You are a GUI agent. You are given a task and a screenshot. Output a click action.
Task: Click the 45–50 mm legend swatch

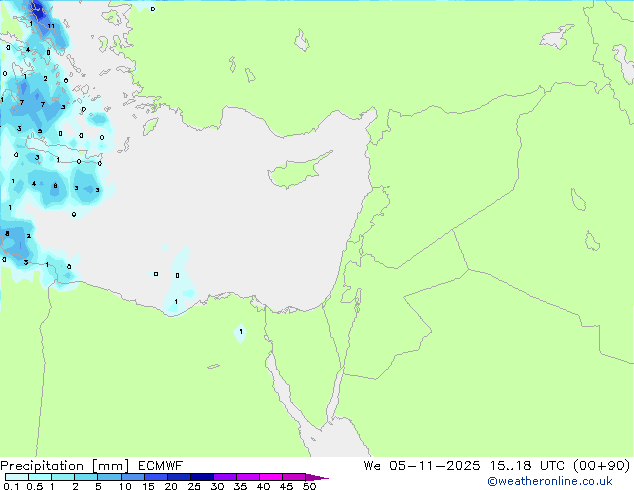point(294,477)
